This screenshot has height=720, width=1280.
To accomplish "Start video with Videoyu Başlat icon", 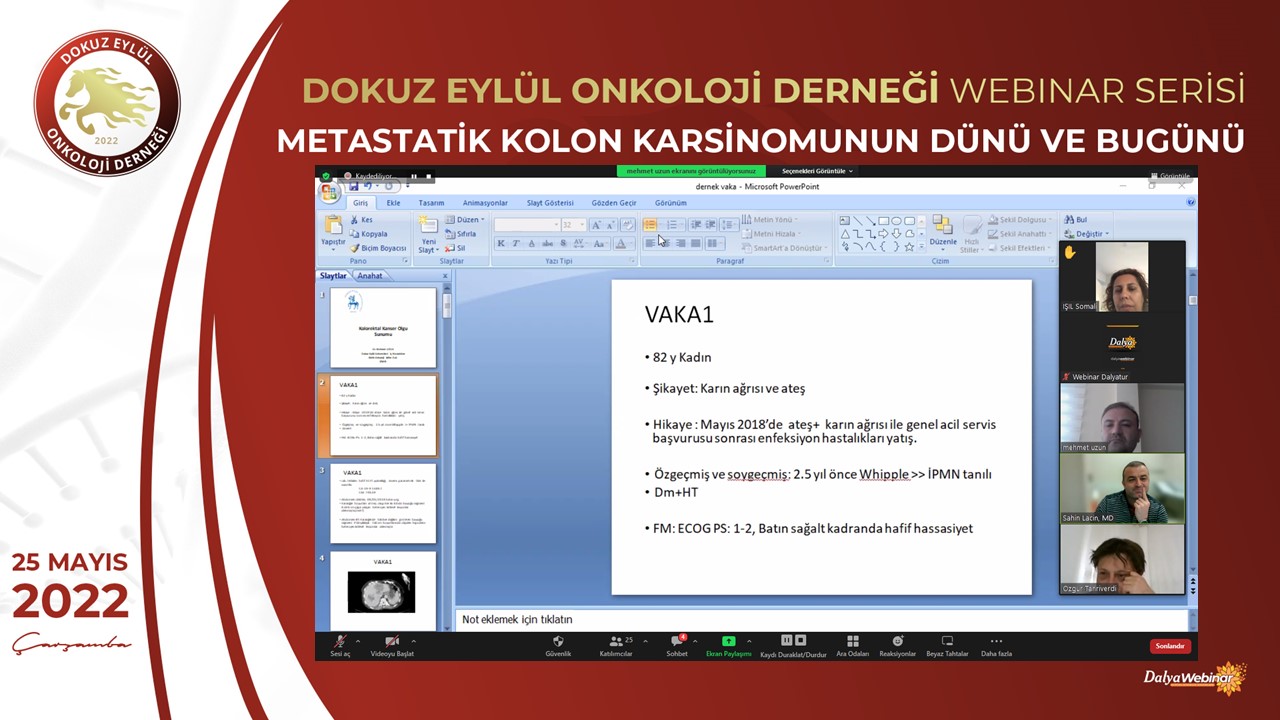I will pos(392,642).
